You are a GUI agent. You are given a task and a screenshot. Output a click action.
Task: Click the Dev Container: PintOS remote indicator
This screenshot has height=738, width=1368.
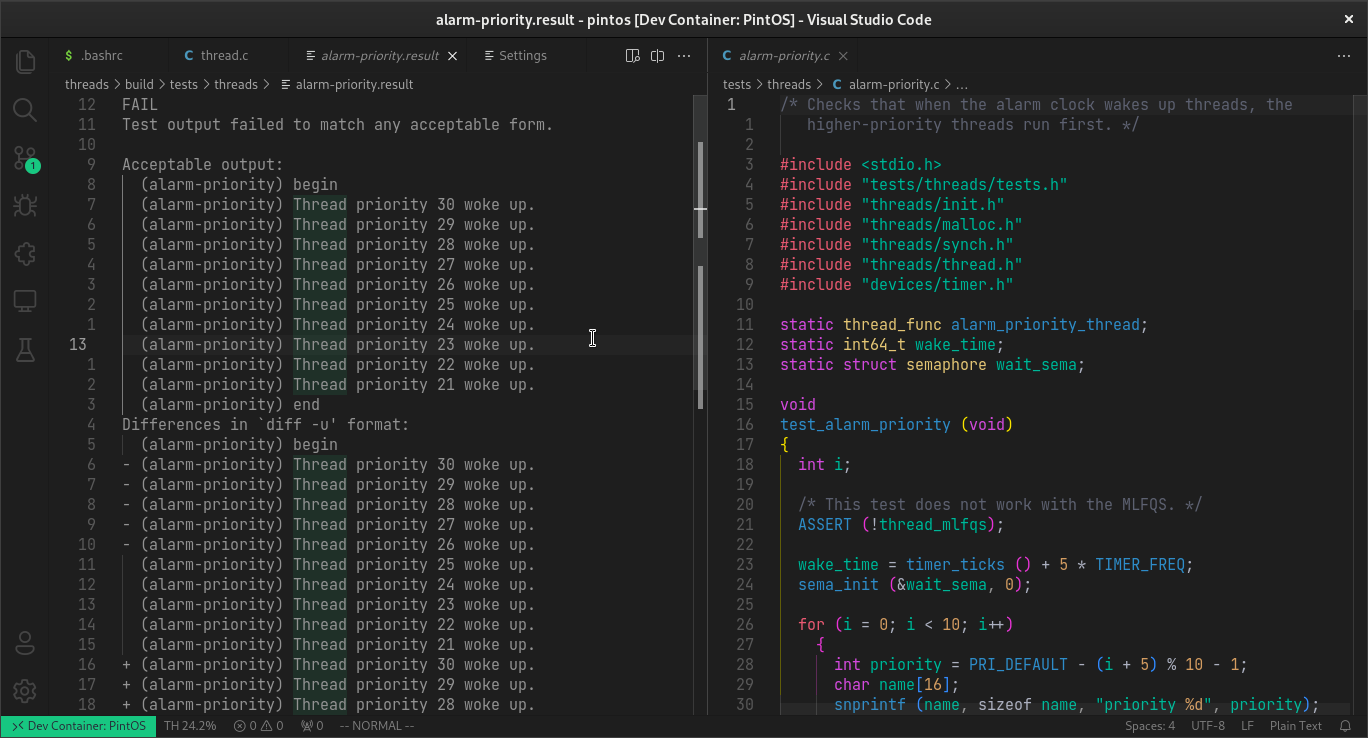point(78,726)
